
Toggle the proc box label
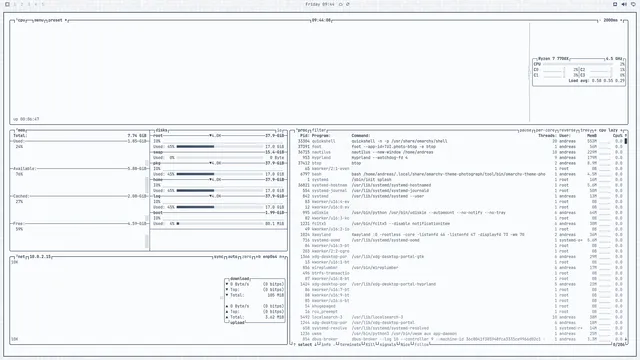pyautogui.click(x=302, y=130)
